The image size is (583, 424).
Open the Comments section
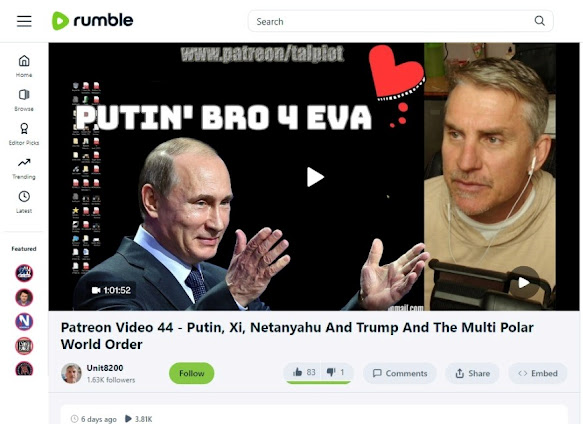(400, 373)
